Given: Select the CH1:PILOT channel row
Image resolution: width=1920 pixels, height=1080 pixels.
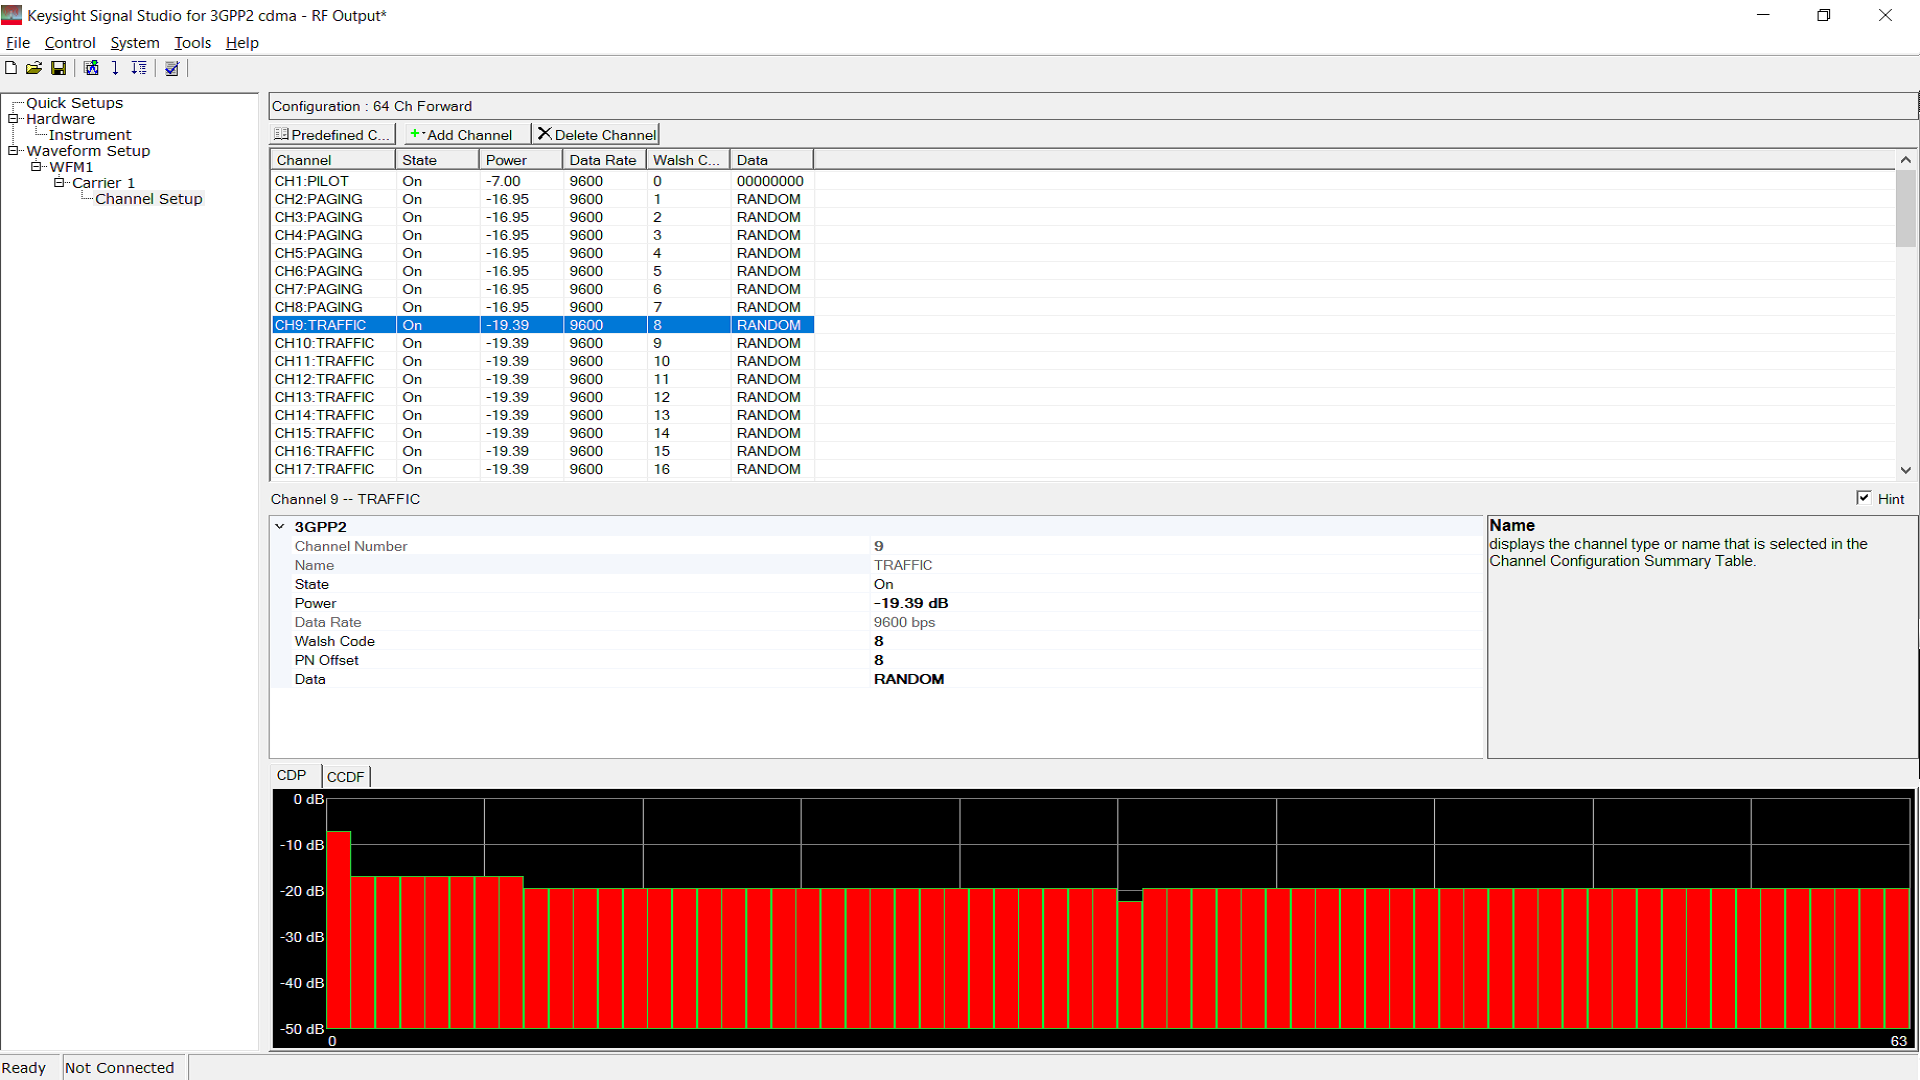Looking at the screenshot, I should [x=312, y=181].
